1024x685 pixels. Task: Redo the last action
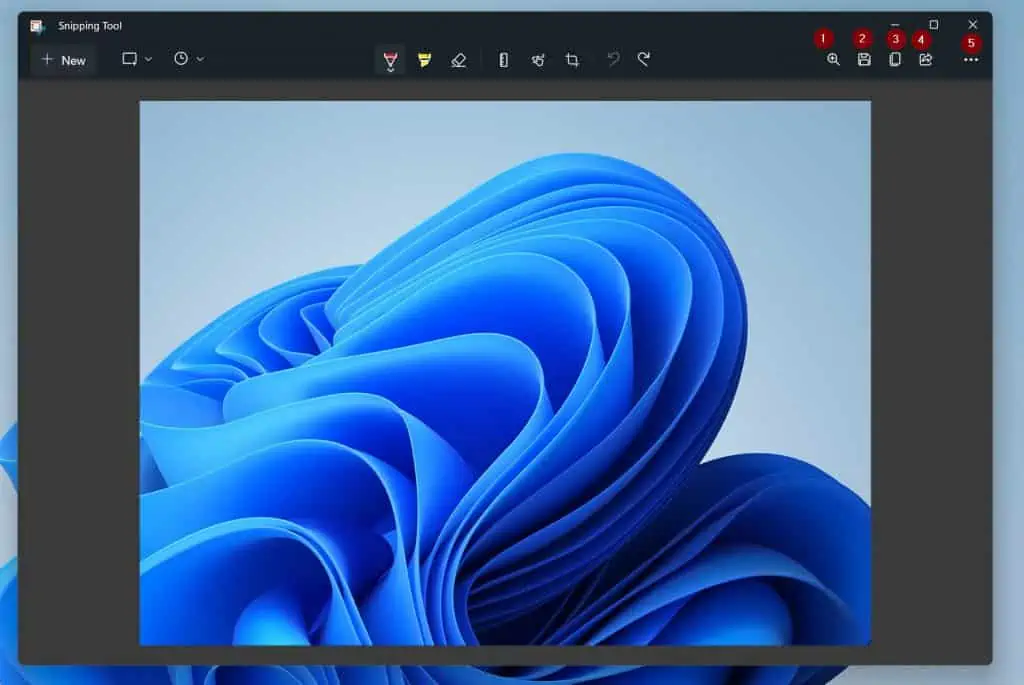(x=644, y=60)
